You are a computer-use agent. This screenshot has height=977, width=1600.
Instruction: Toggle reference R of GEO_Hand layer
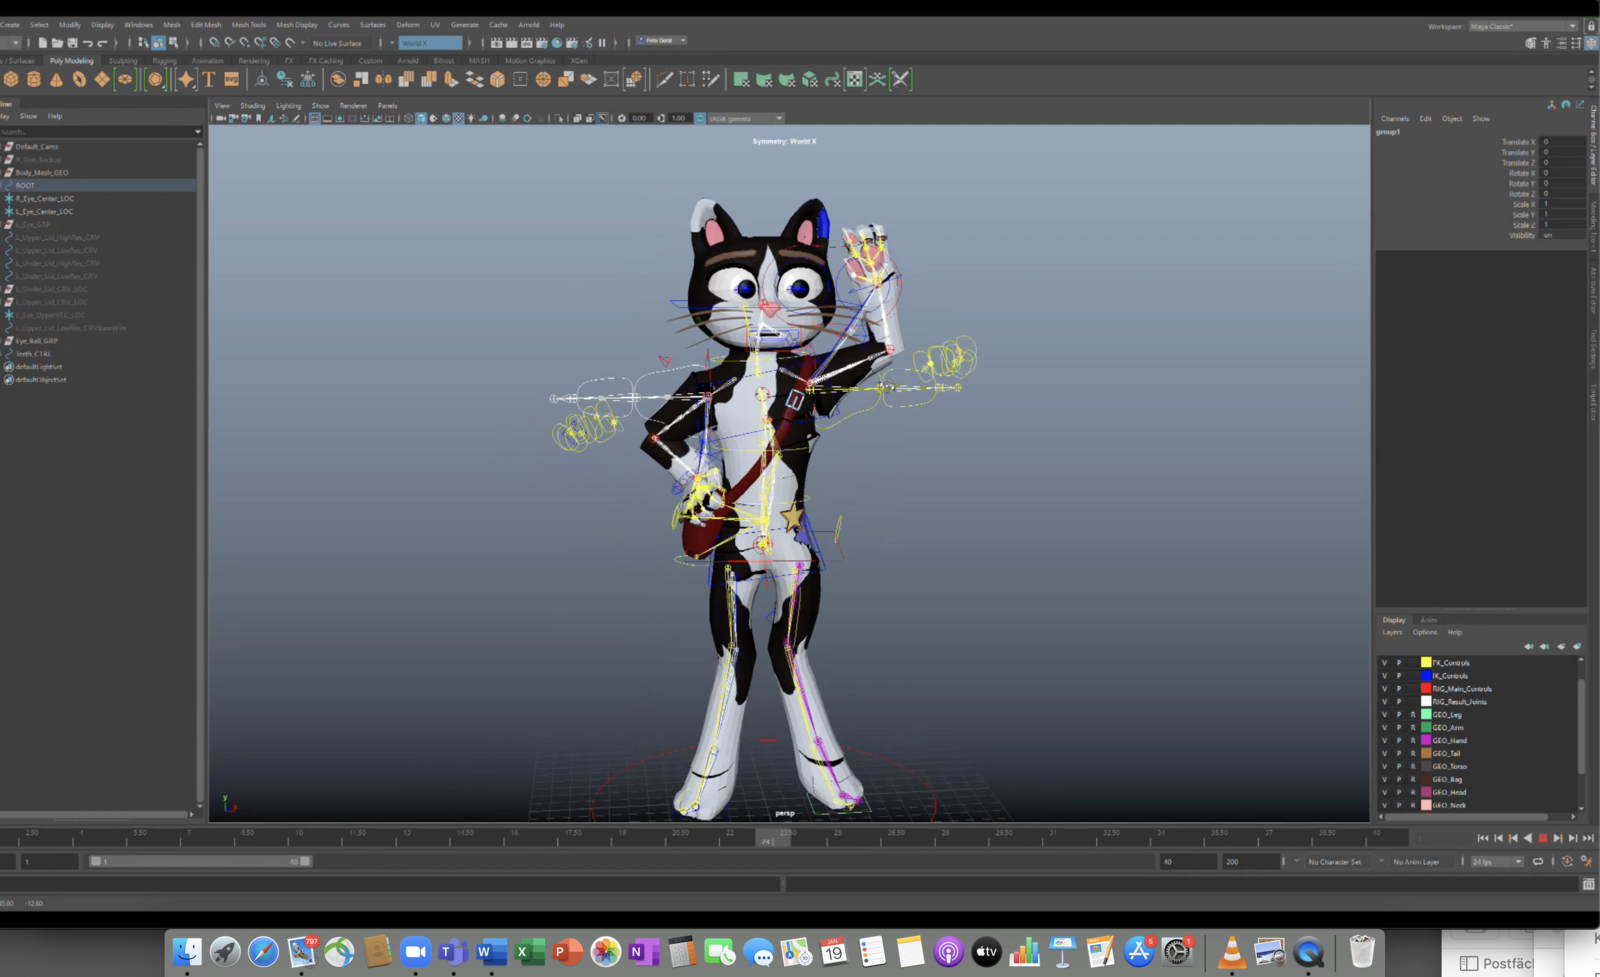(x=1413, y=741)
